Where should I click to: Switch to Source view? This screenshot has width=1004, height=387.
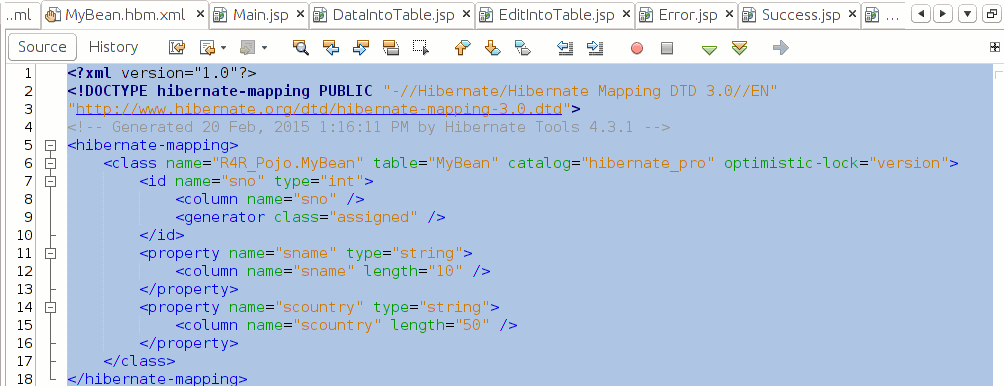42,47
